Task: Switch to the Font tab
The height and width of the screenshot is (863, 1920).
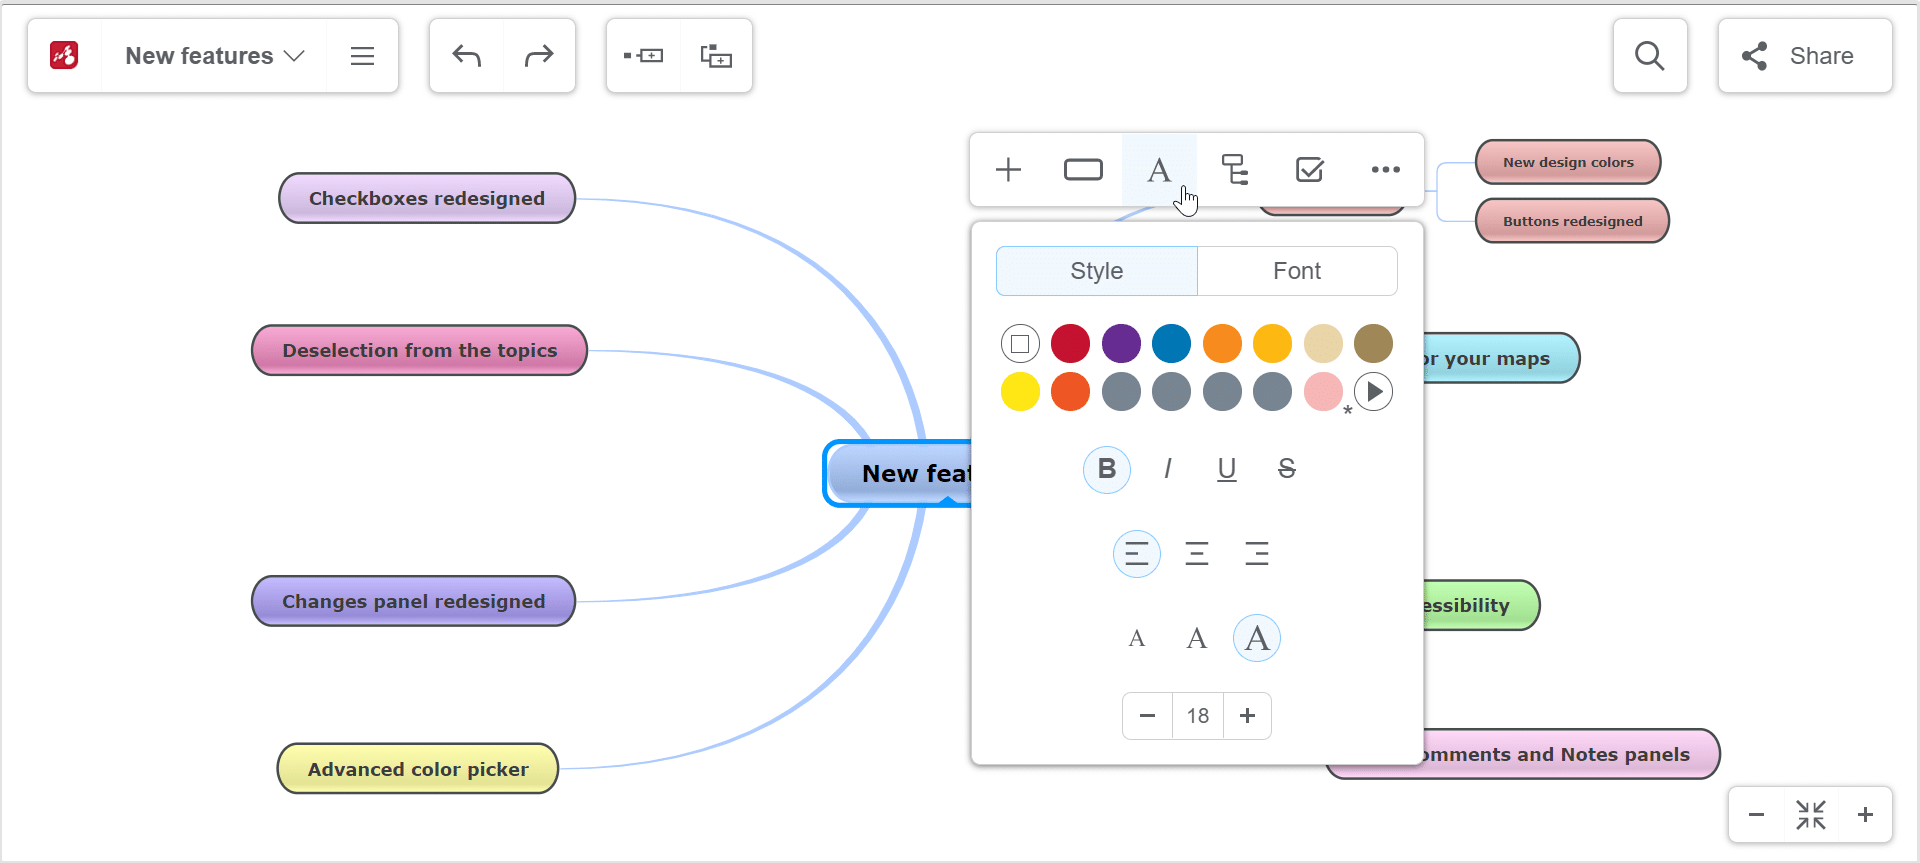Action: coord(1296,271)
